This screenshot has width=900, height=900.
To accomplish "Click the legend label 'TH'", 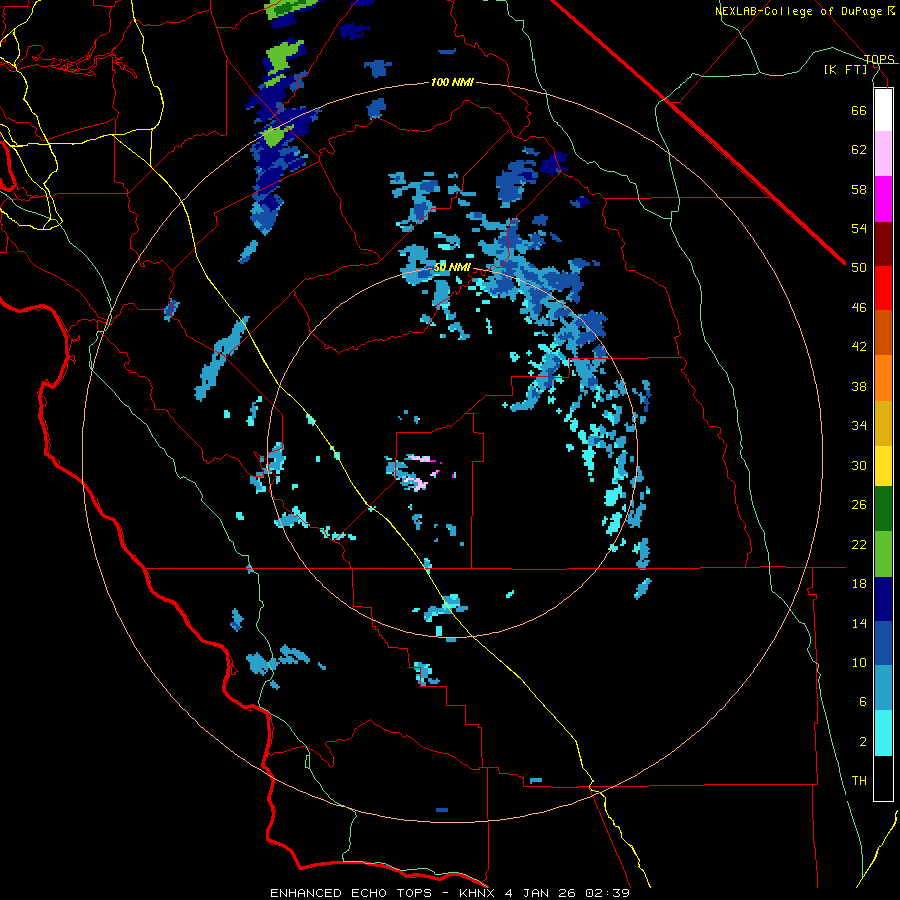I will click(x=859, y=781).
